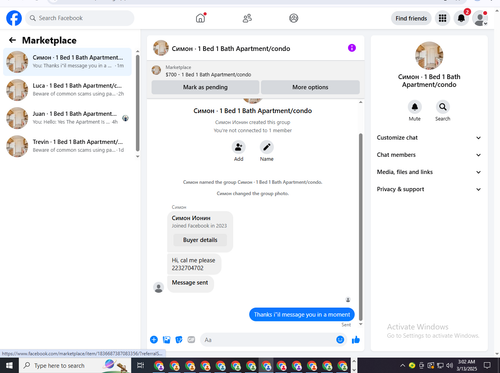
Task: Open the account profile avatar menu
Action: [480, 18]
